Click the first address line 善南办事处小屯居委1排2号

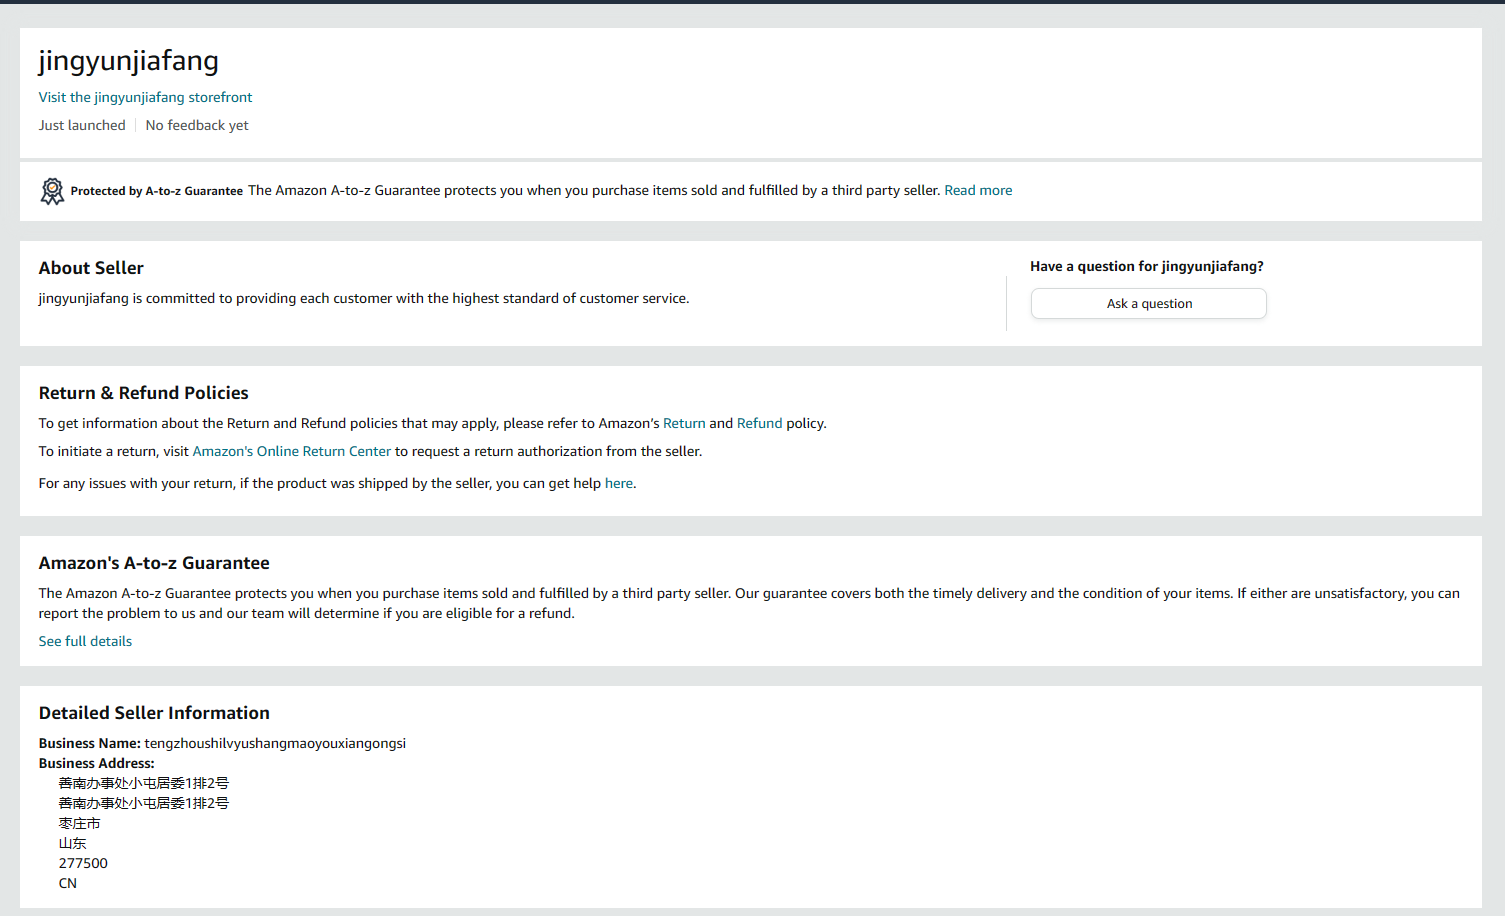click(x=144, y=783)
